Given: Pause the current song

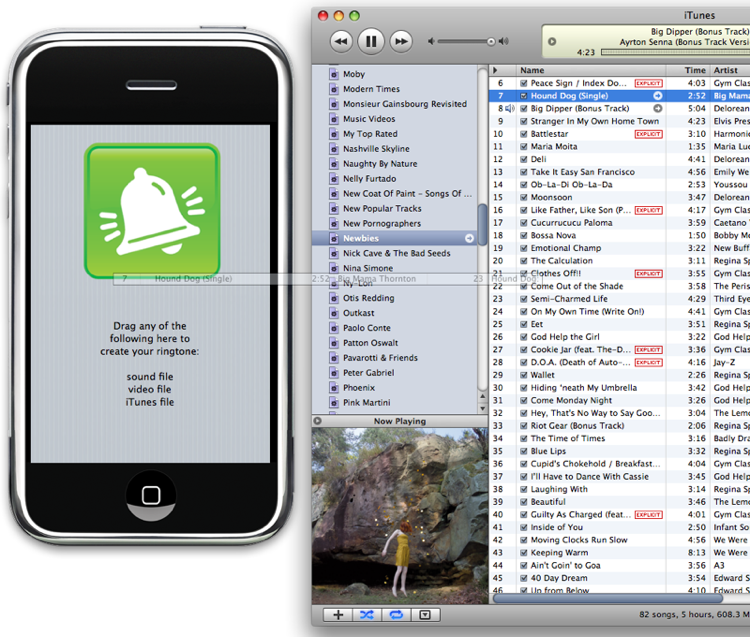Looking at the screenshot, I should (371, 42).
